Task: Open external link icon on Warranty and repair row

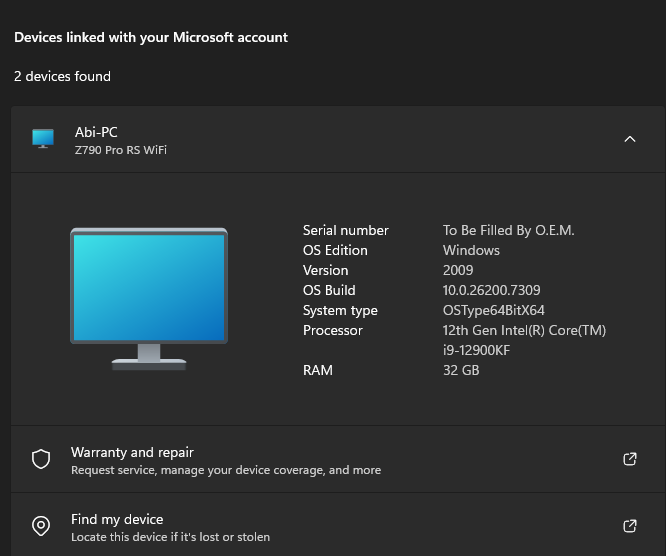Action: click(629, 459)
